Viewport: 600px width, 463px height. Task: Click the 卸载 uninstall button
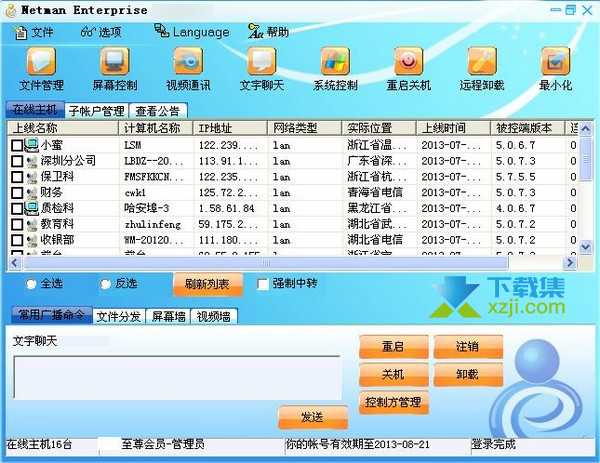click(468, 374)
